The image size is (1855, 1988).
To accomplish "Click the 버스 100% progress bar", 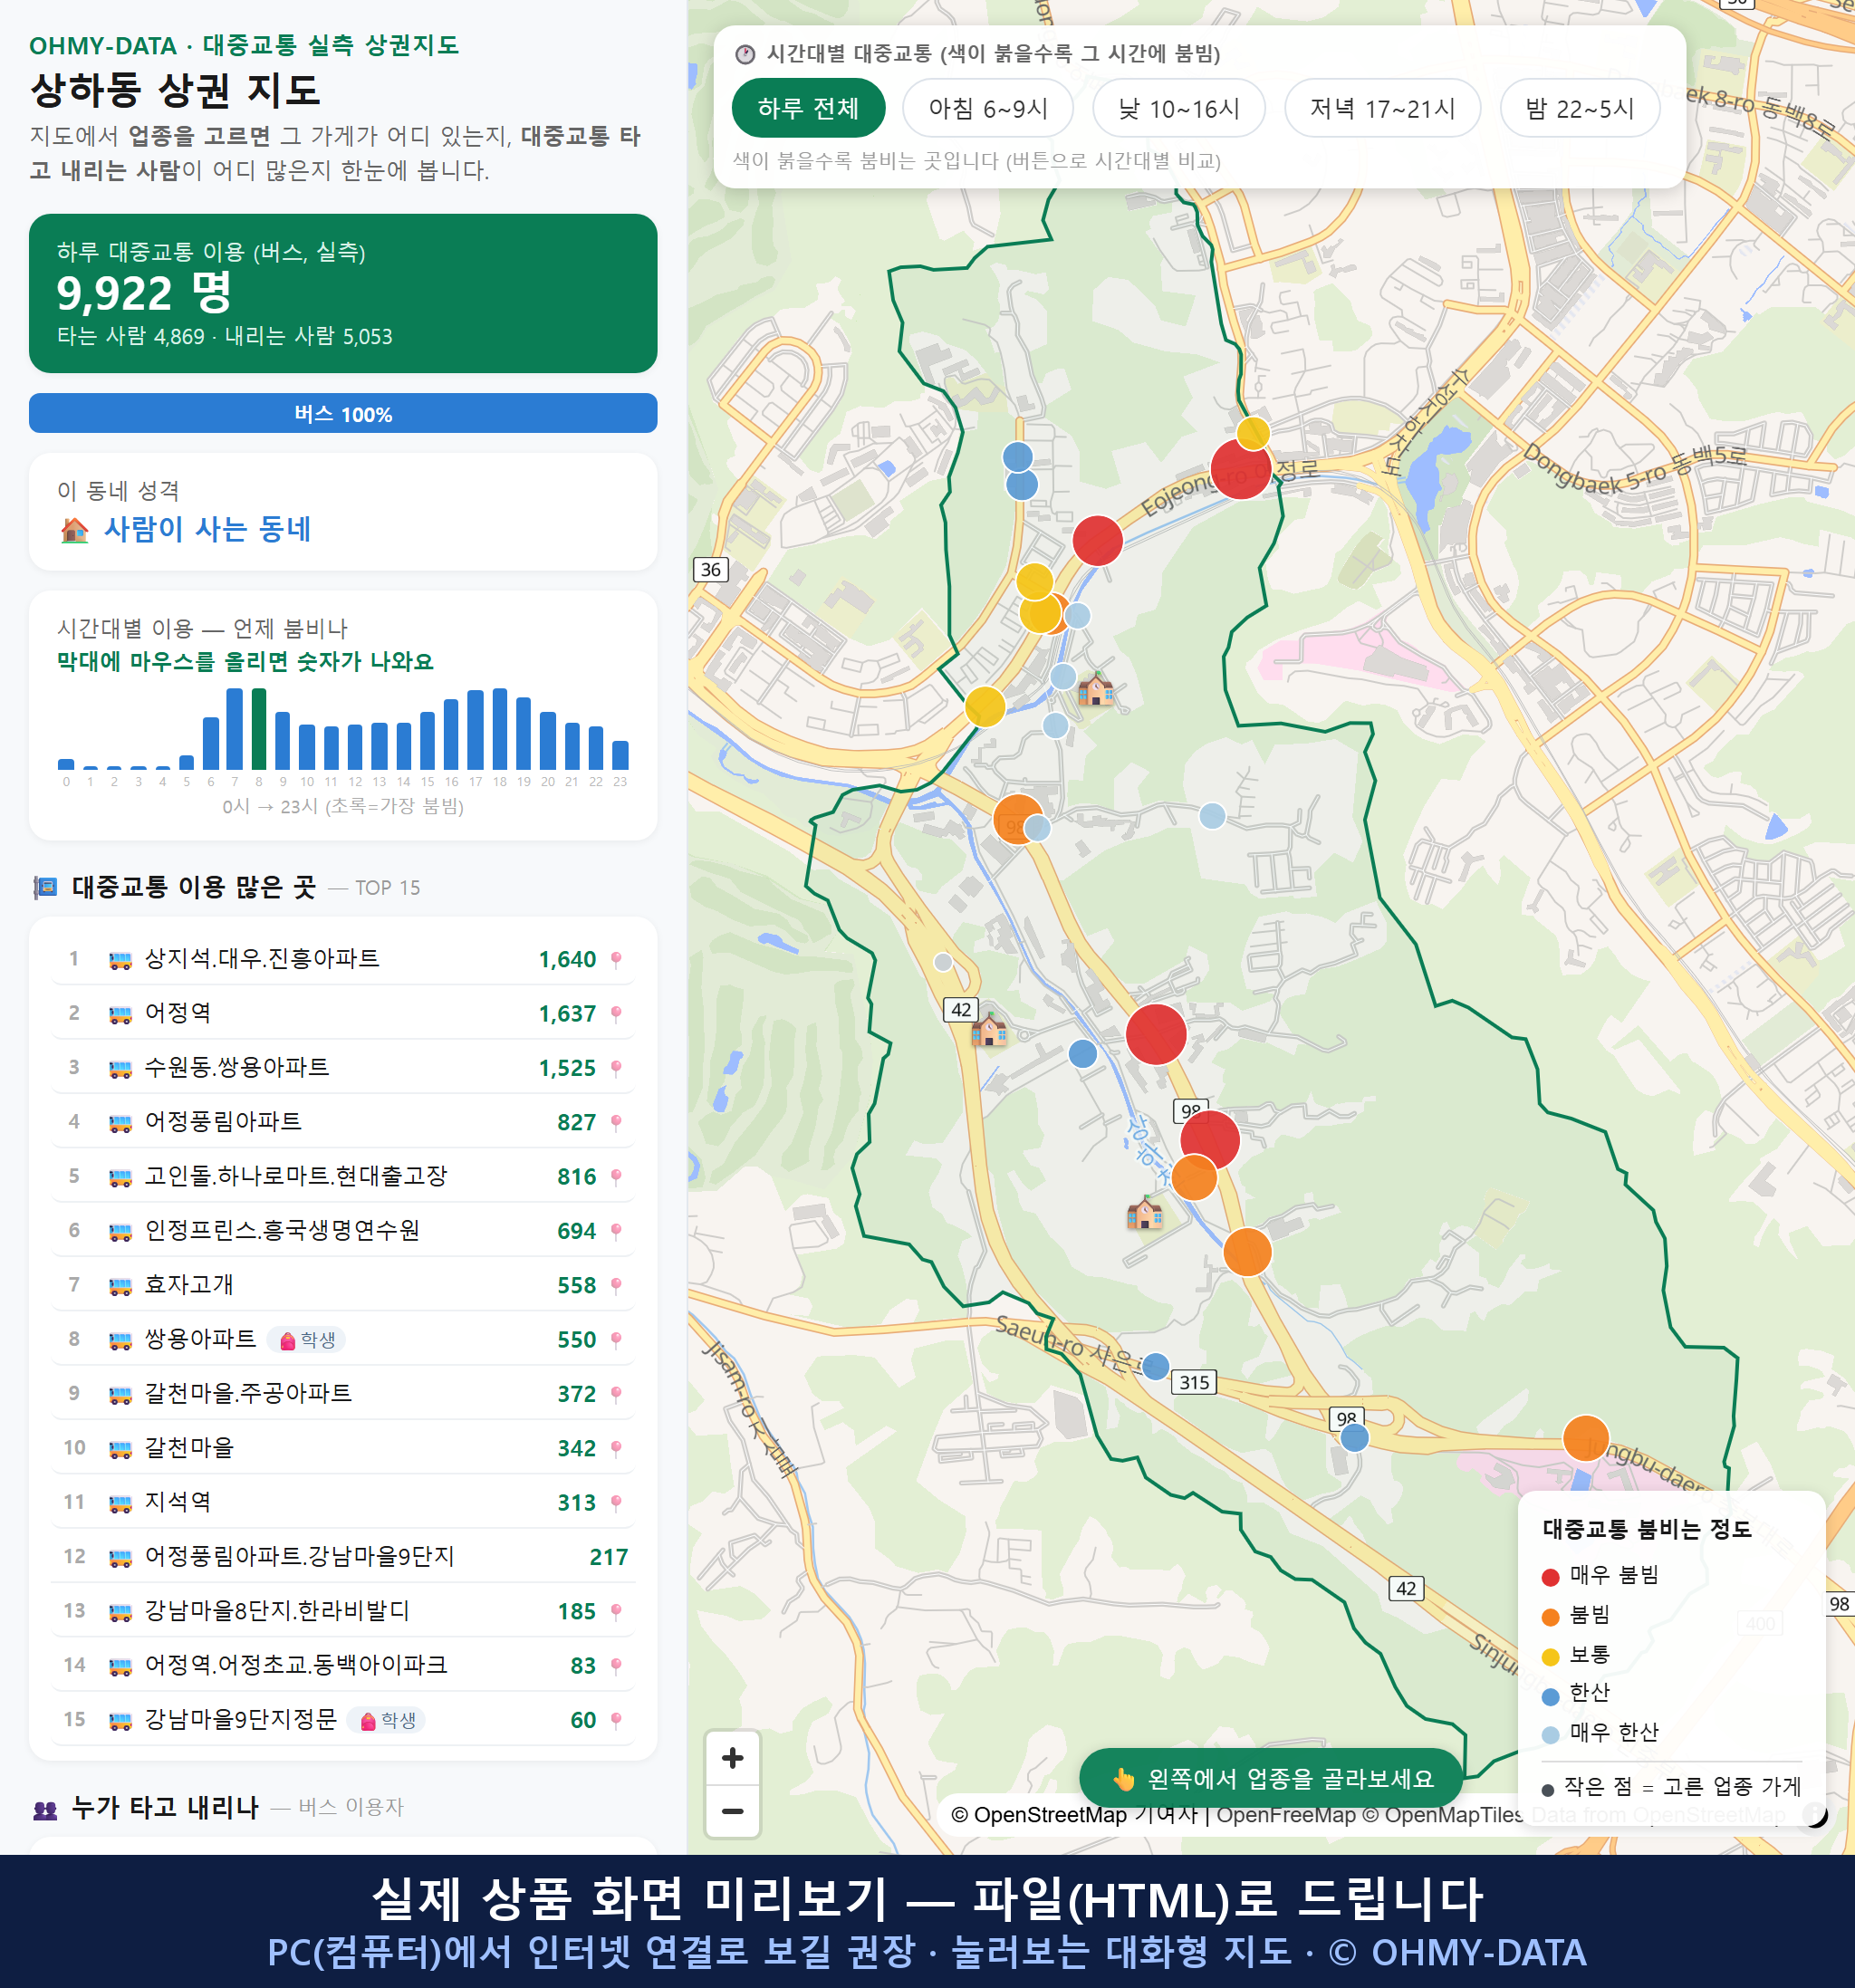I will 343,413.
